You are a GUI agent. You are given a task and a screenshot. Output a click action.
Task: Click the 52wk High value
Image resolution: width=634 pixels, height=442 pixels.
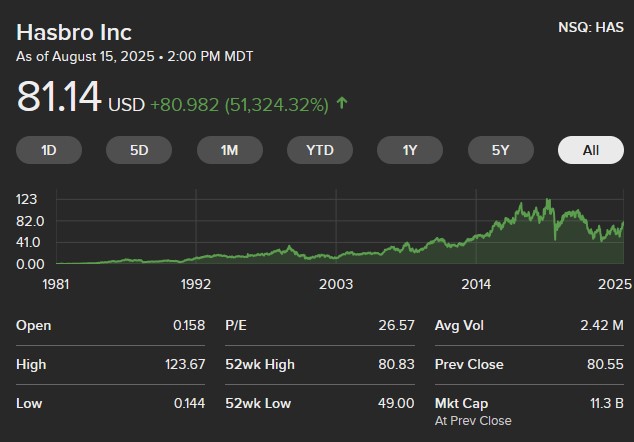pyautogui.click(x=397, y=364)
